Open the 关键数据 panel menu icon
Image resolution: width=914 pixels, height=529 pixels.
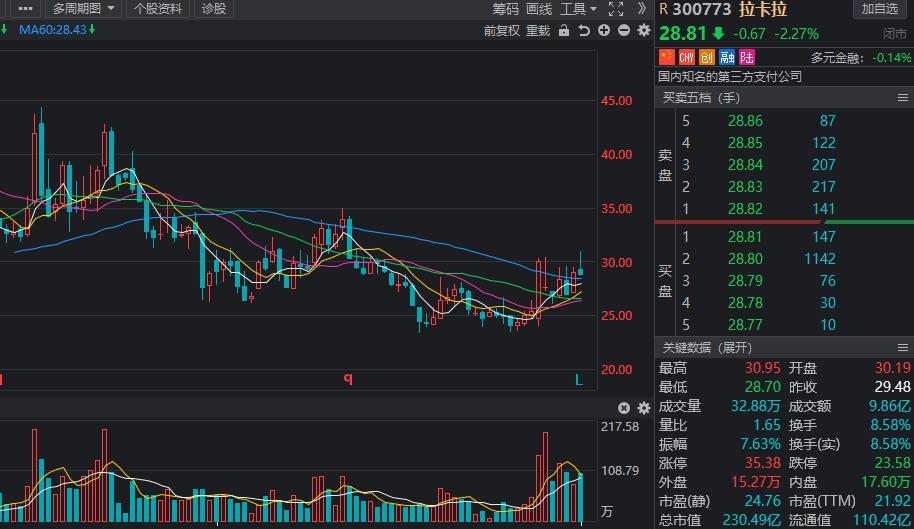pos(903,347)
